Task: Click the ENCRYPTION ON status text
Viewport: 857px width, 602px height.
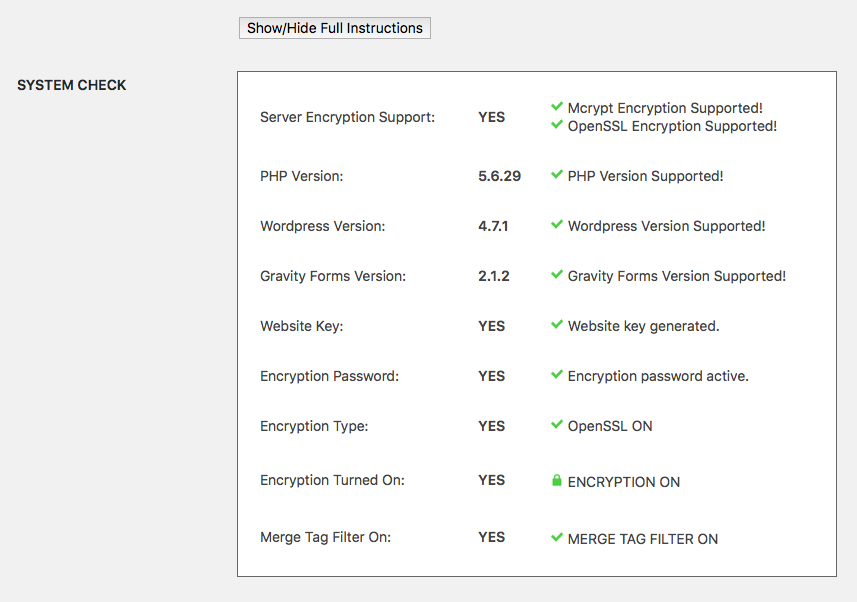Action: (x=623, y=481)
